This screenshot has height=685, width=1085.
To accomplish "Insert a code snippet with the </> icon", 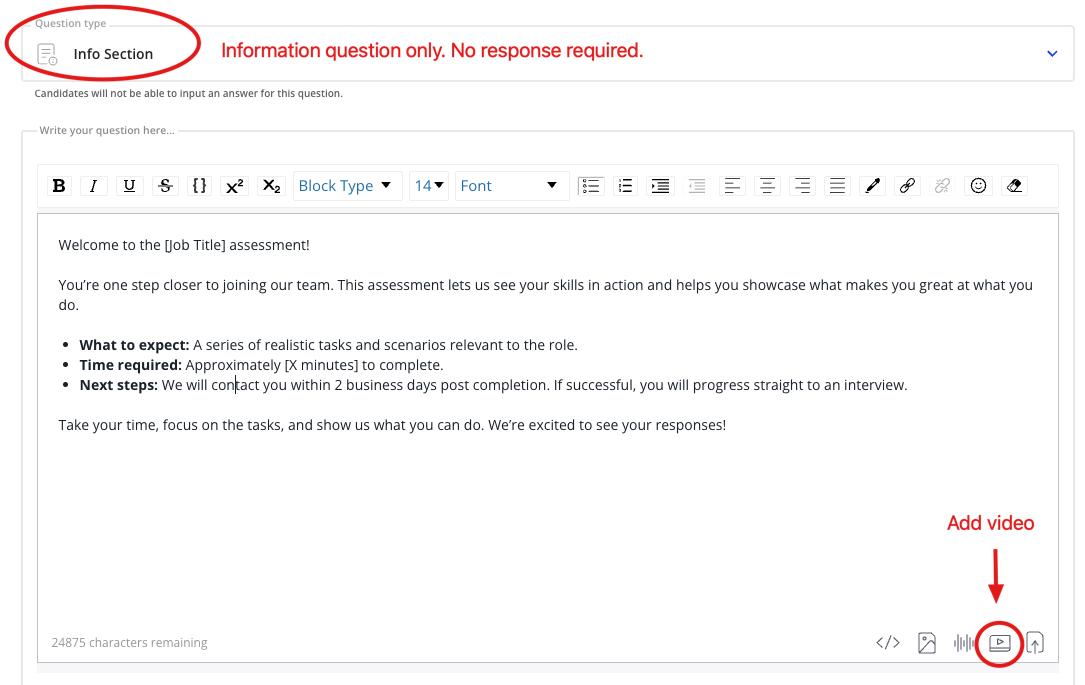I will pyautogui.click(x=888, y=643).
